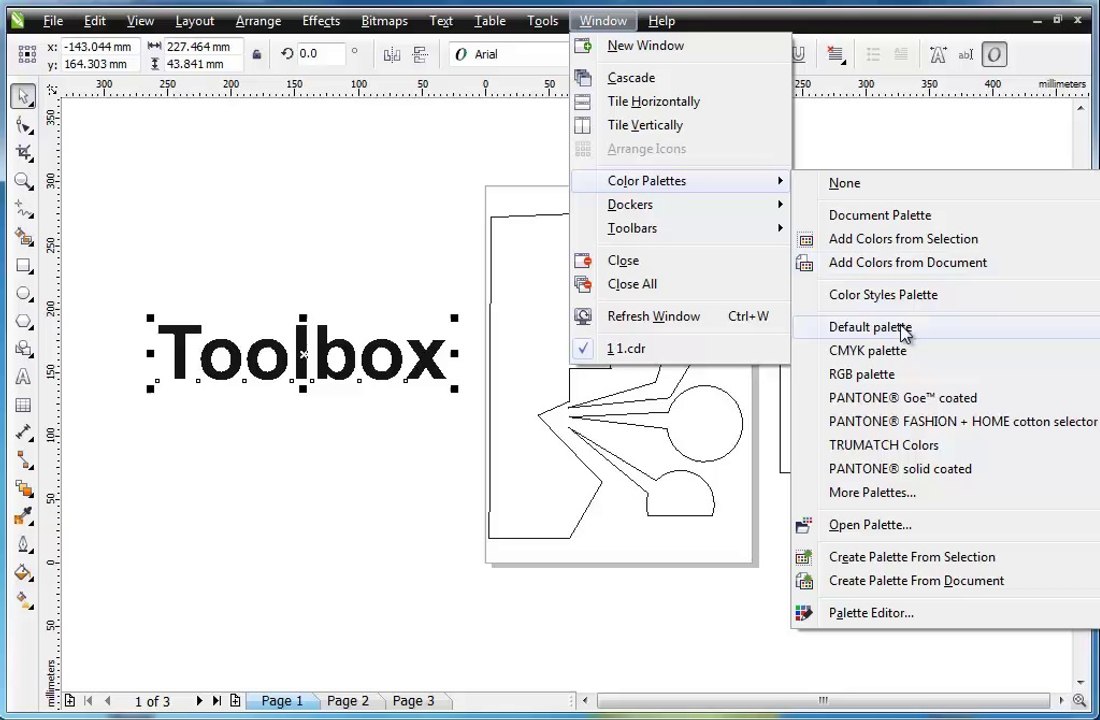The height and width of the screenshot is (720, 1100).
Task: Go to next page arrow
Action: tap(199, 700)
